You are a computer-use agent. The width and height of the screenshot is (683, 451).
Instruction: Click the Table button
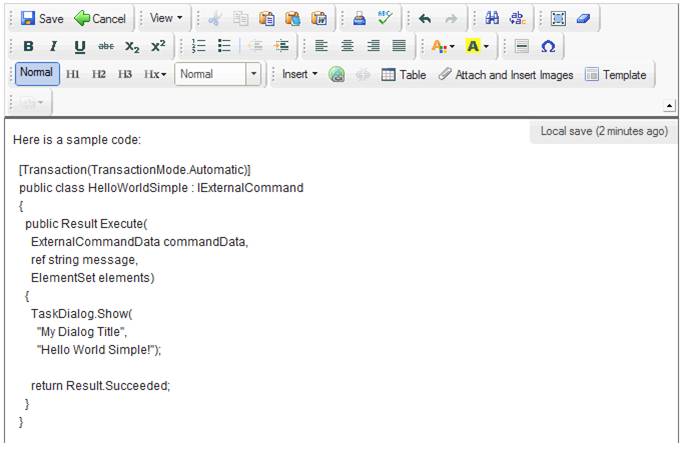[403, 75]
